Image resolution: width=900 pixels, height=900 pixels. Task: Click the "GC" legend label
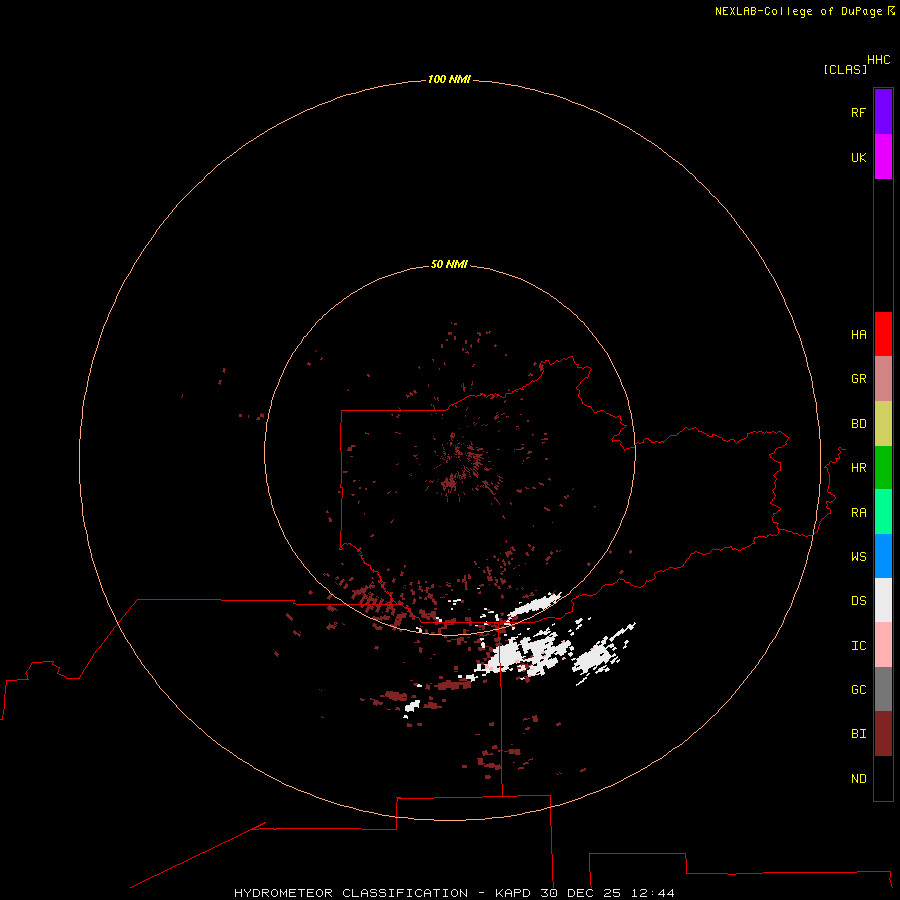pos(859,689)
